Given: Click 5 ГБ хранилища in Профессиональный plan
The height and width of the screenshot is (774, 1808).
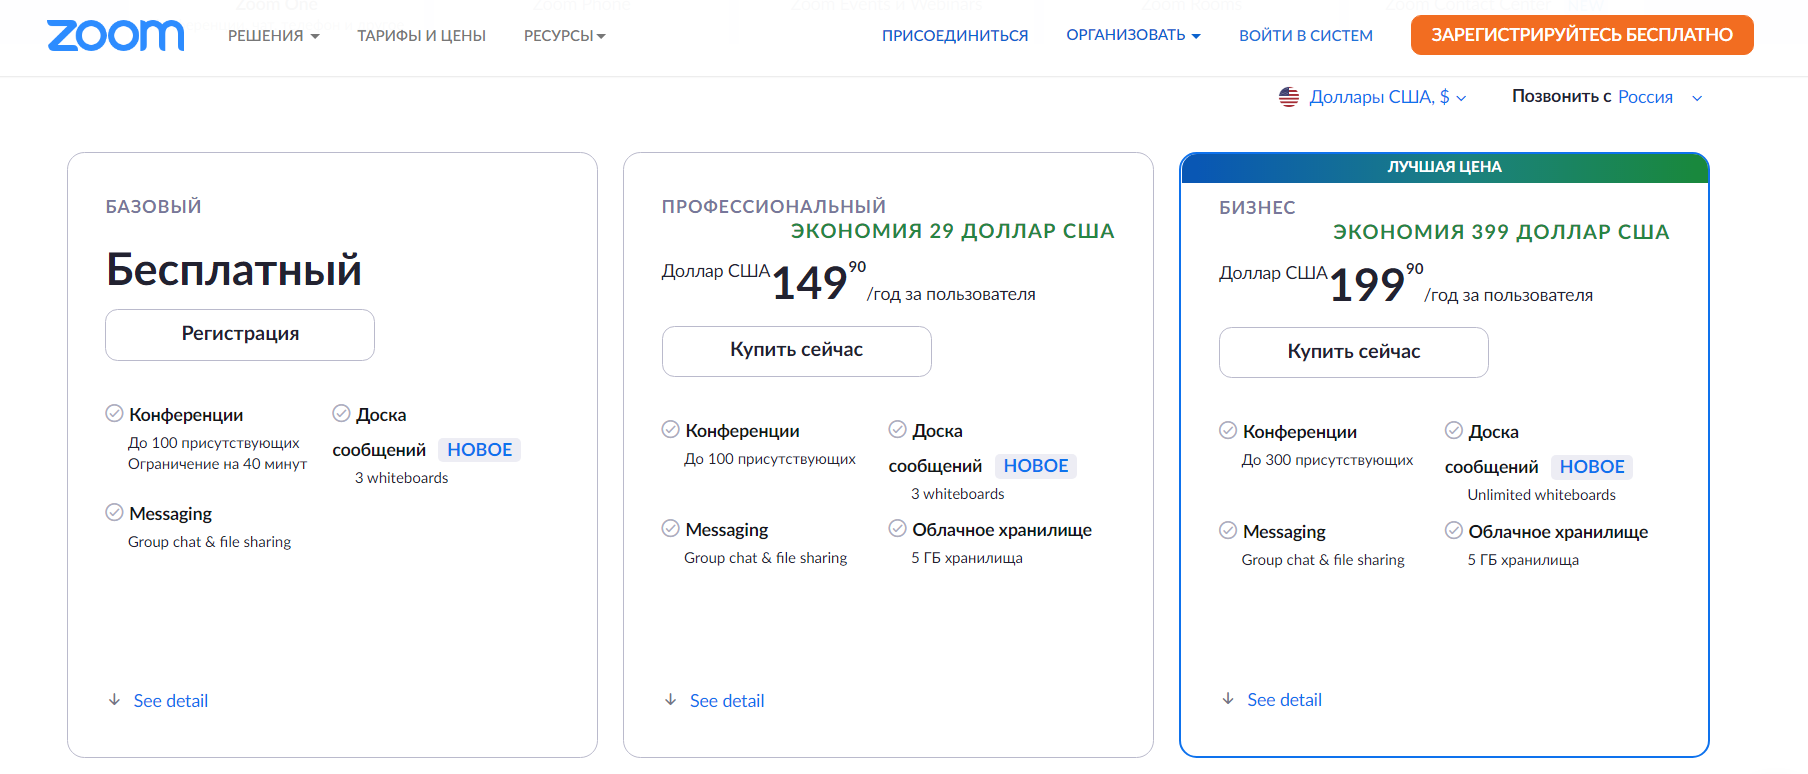Looking at the screenshot, I should click(x=966, y=558).
